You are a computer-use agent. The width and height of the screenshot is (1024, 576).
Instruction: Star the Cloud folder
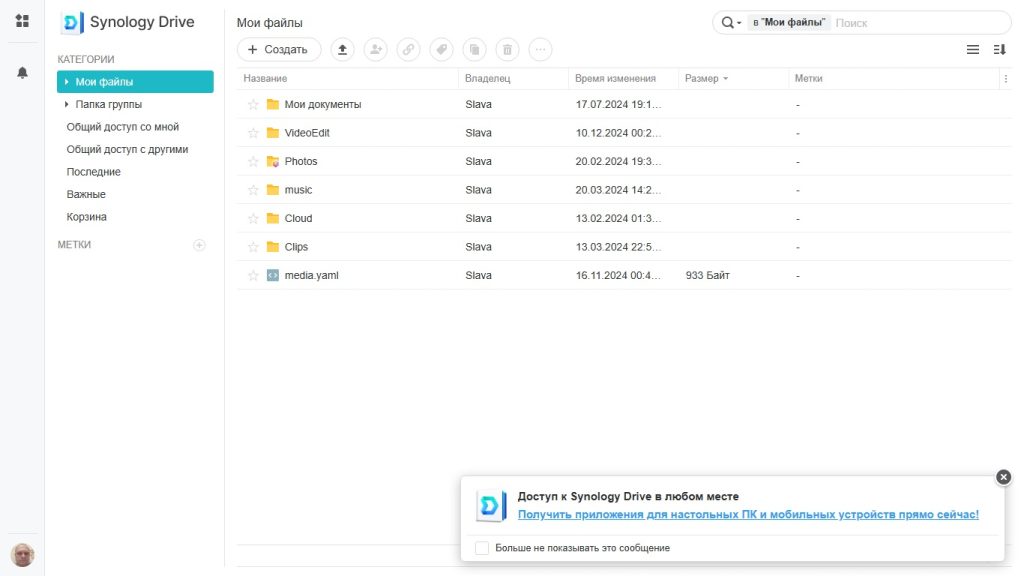pyautogui.click(x=253, y=218)
